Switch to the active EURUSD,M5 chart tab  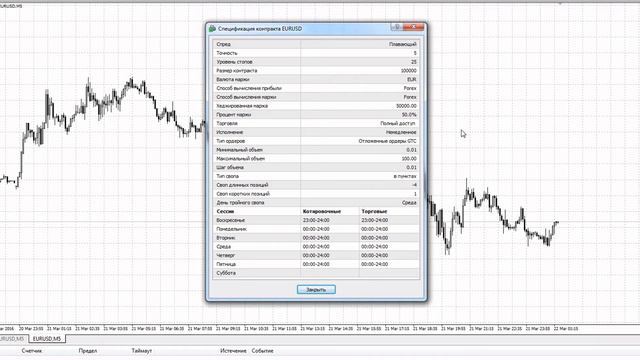47,339
